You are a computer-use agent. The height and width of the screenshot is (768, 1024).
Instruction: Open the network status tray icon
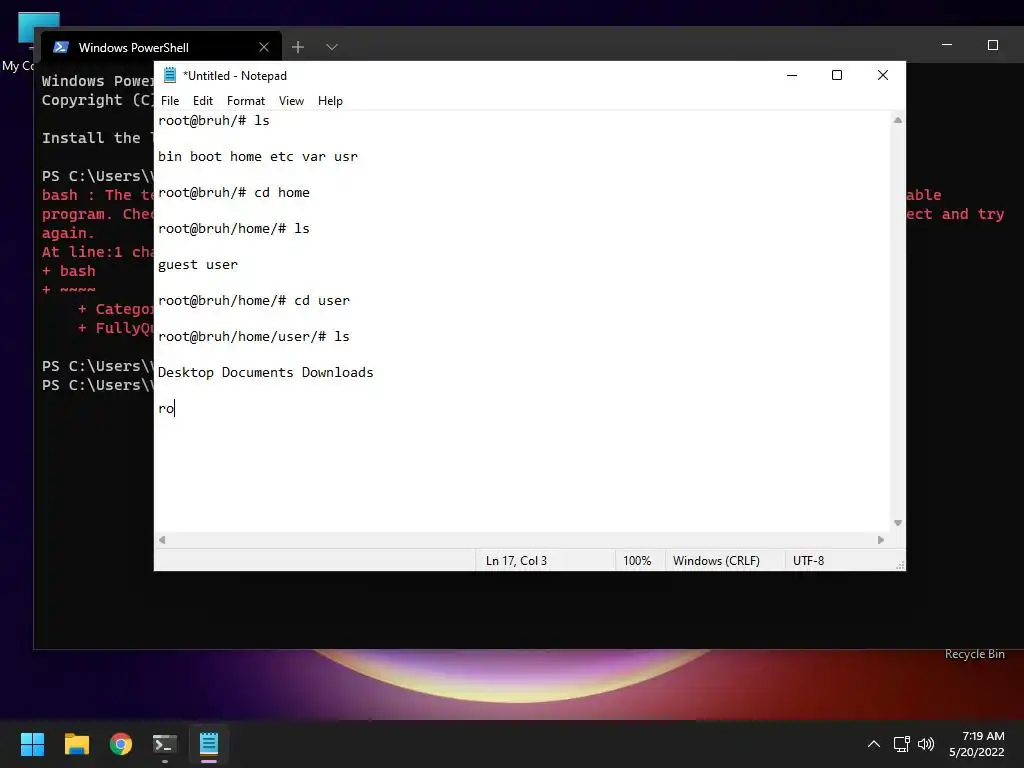902,744
